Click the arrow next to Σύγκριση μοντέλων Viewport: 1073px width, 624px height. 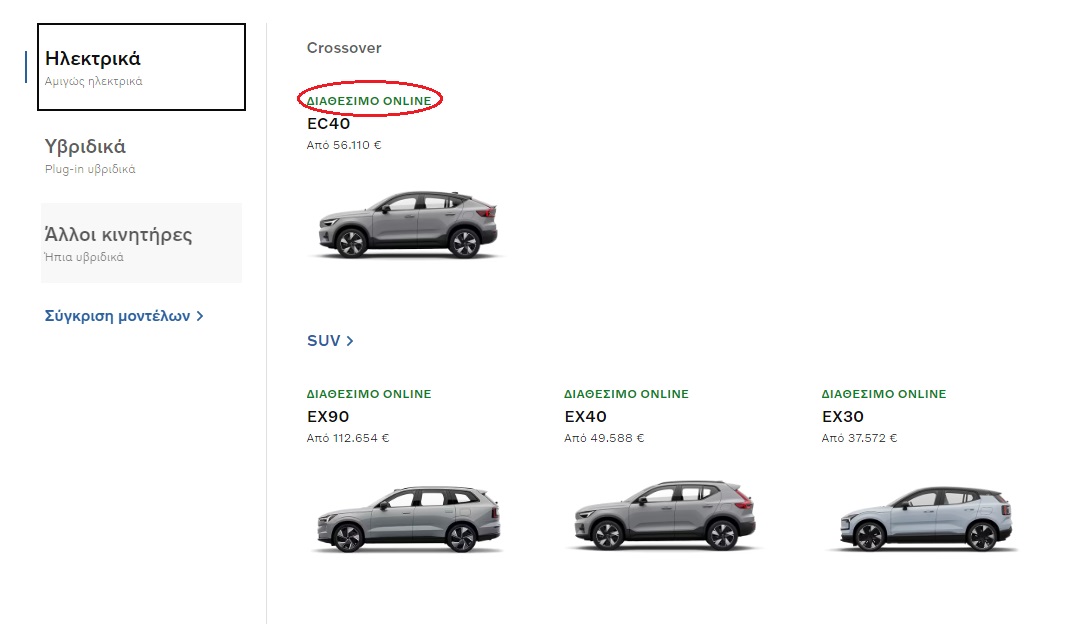(200, 316)
